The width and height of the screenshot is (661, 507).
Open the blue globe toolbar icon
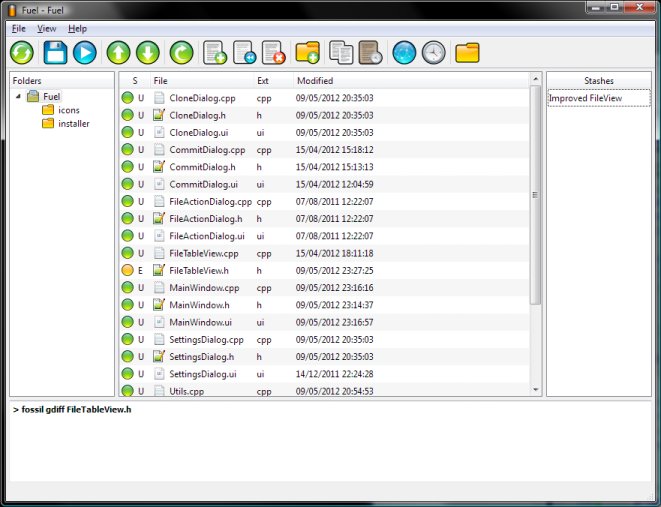click(x=404, y=53)
